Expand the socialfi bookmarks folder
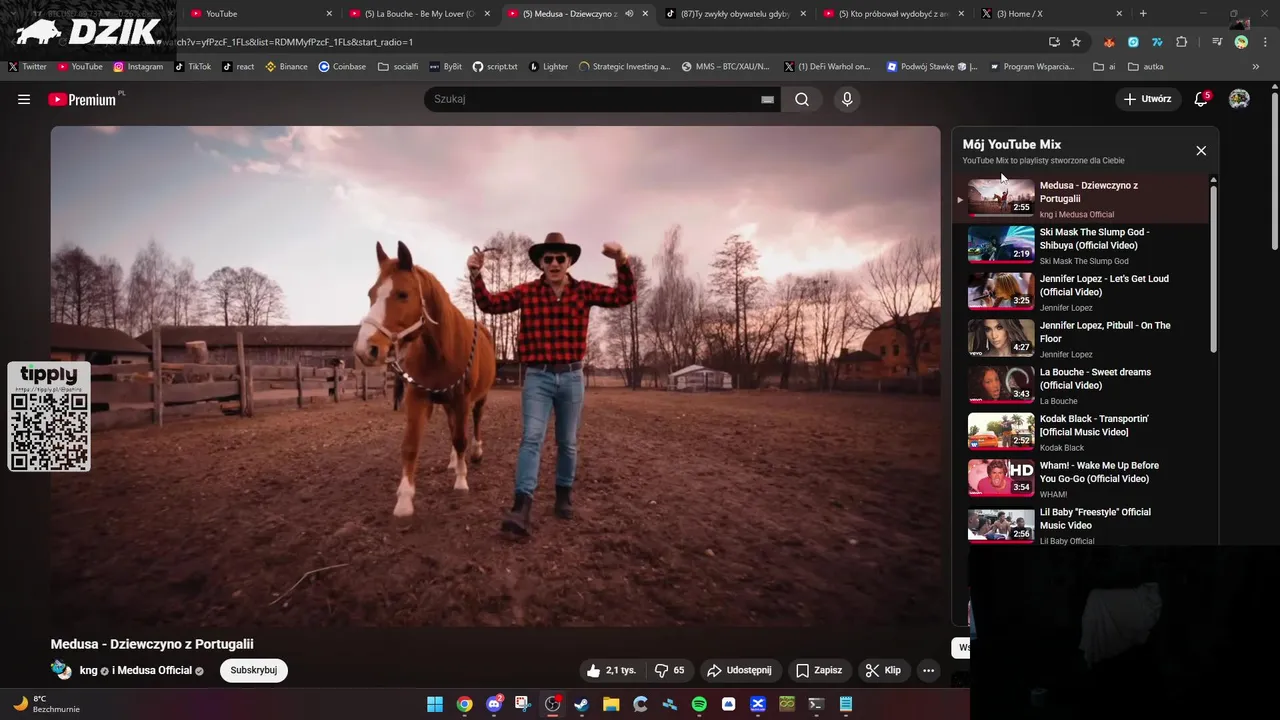 pyautogui.click(x=398, y=67)
